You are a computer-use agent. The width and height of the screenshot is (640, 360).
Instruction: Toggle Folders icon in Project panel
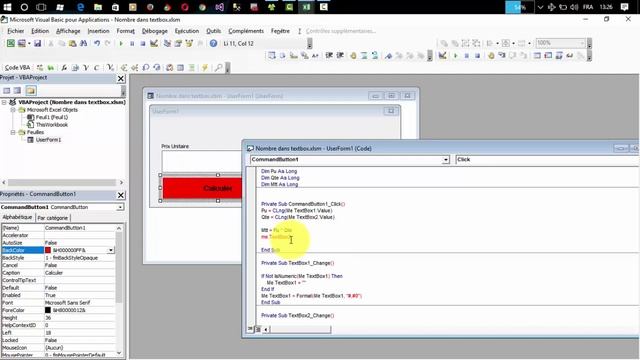click(31, 91)
